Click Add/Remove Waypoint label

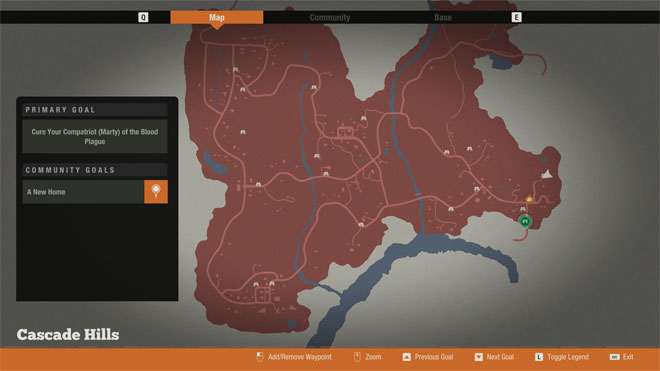[300, 357]
